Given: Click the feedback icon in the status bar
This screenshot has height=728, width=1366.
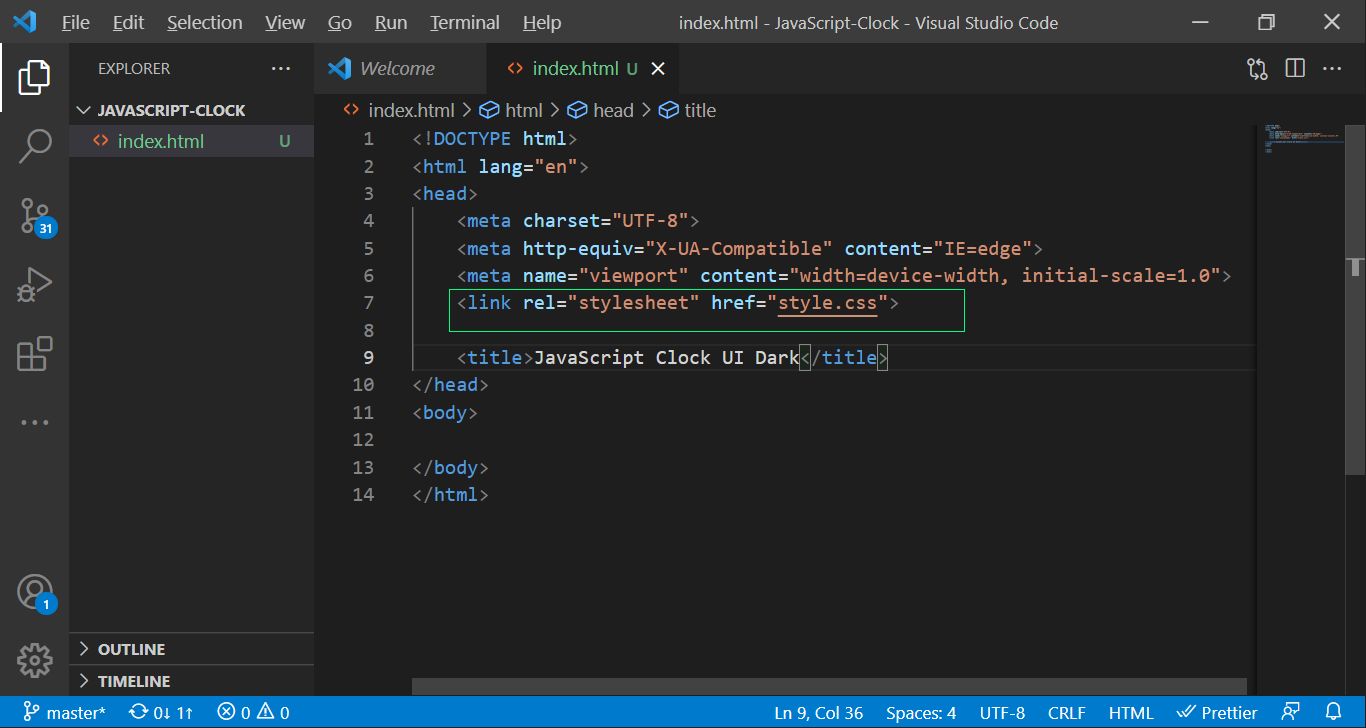Looking at the screenshot, I should (x=1291, y=713).
